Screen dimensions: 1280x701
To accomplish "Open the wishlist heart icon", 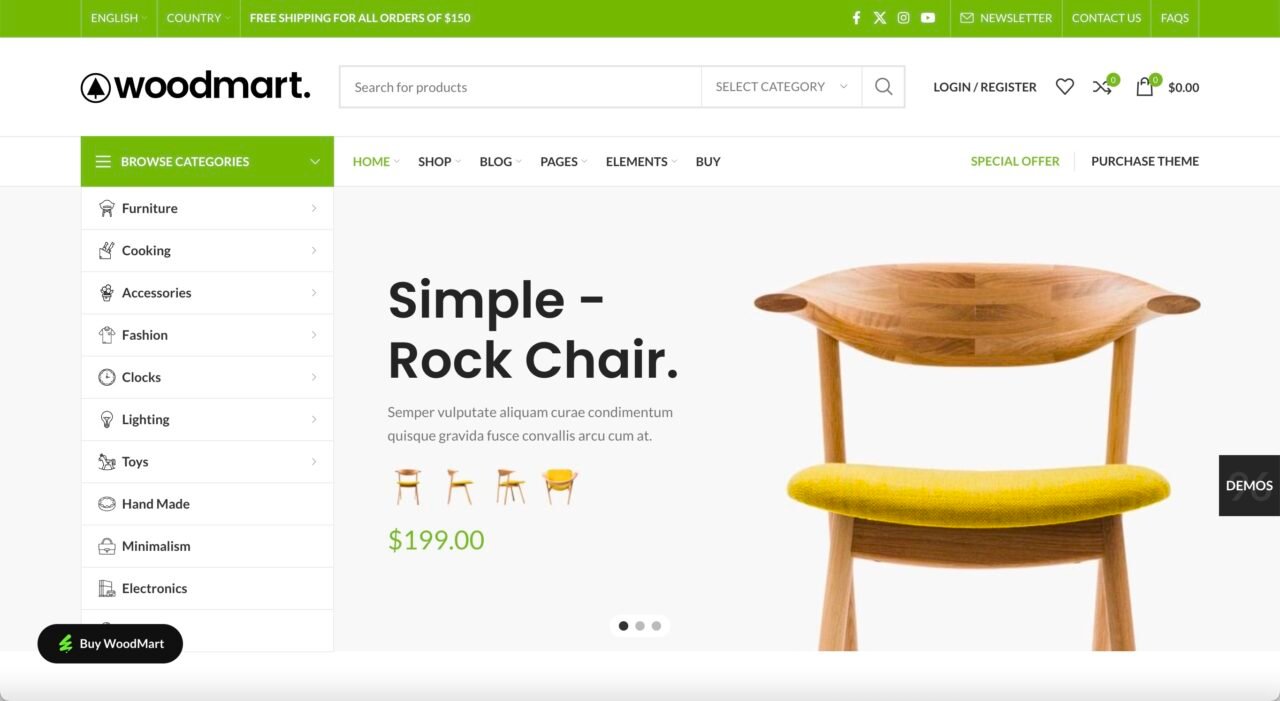I will [x=1065, y=87].
